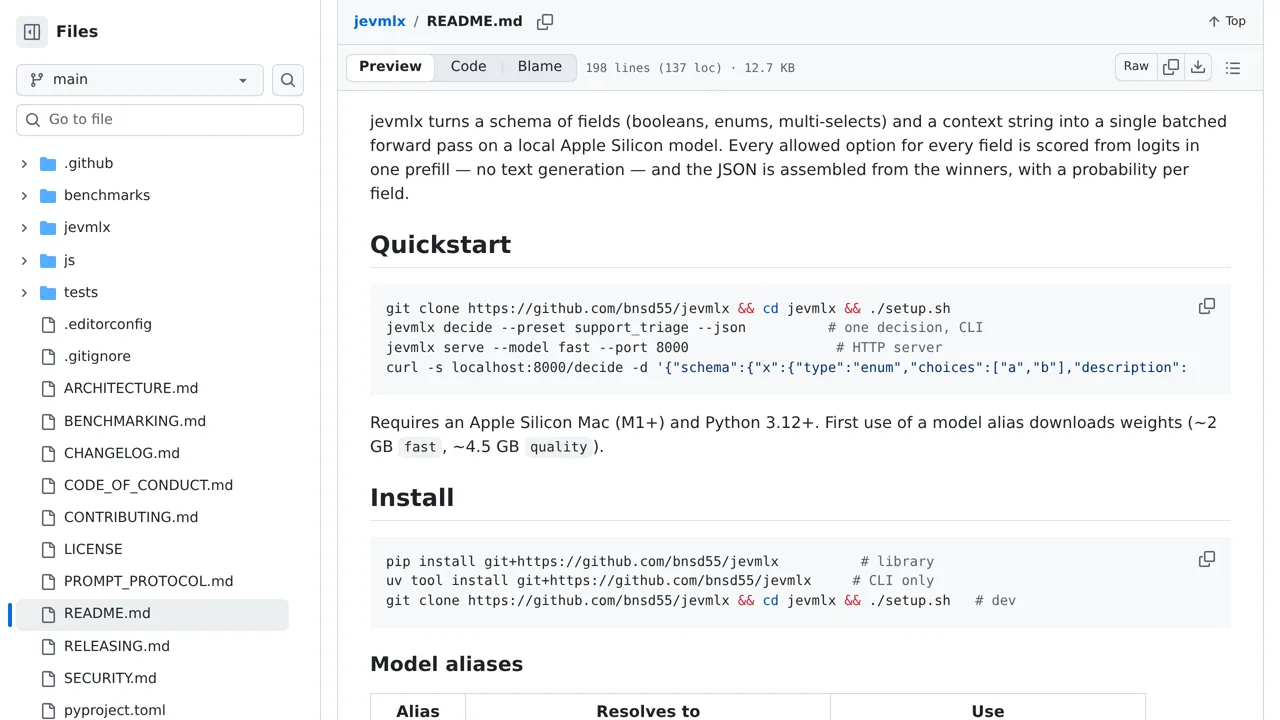Switch to the Blame tab
The width and height of the screenshot is (1280, 720).
(x=540, y=67)
